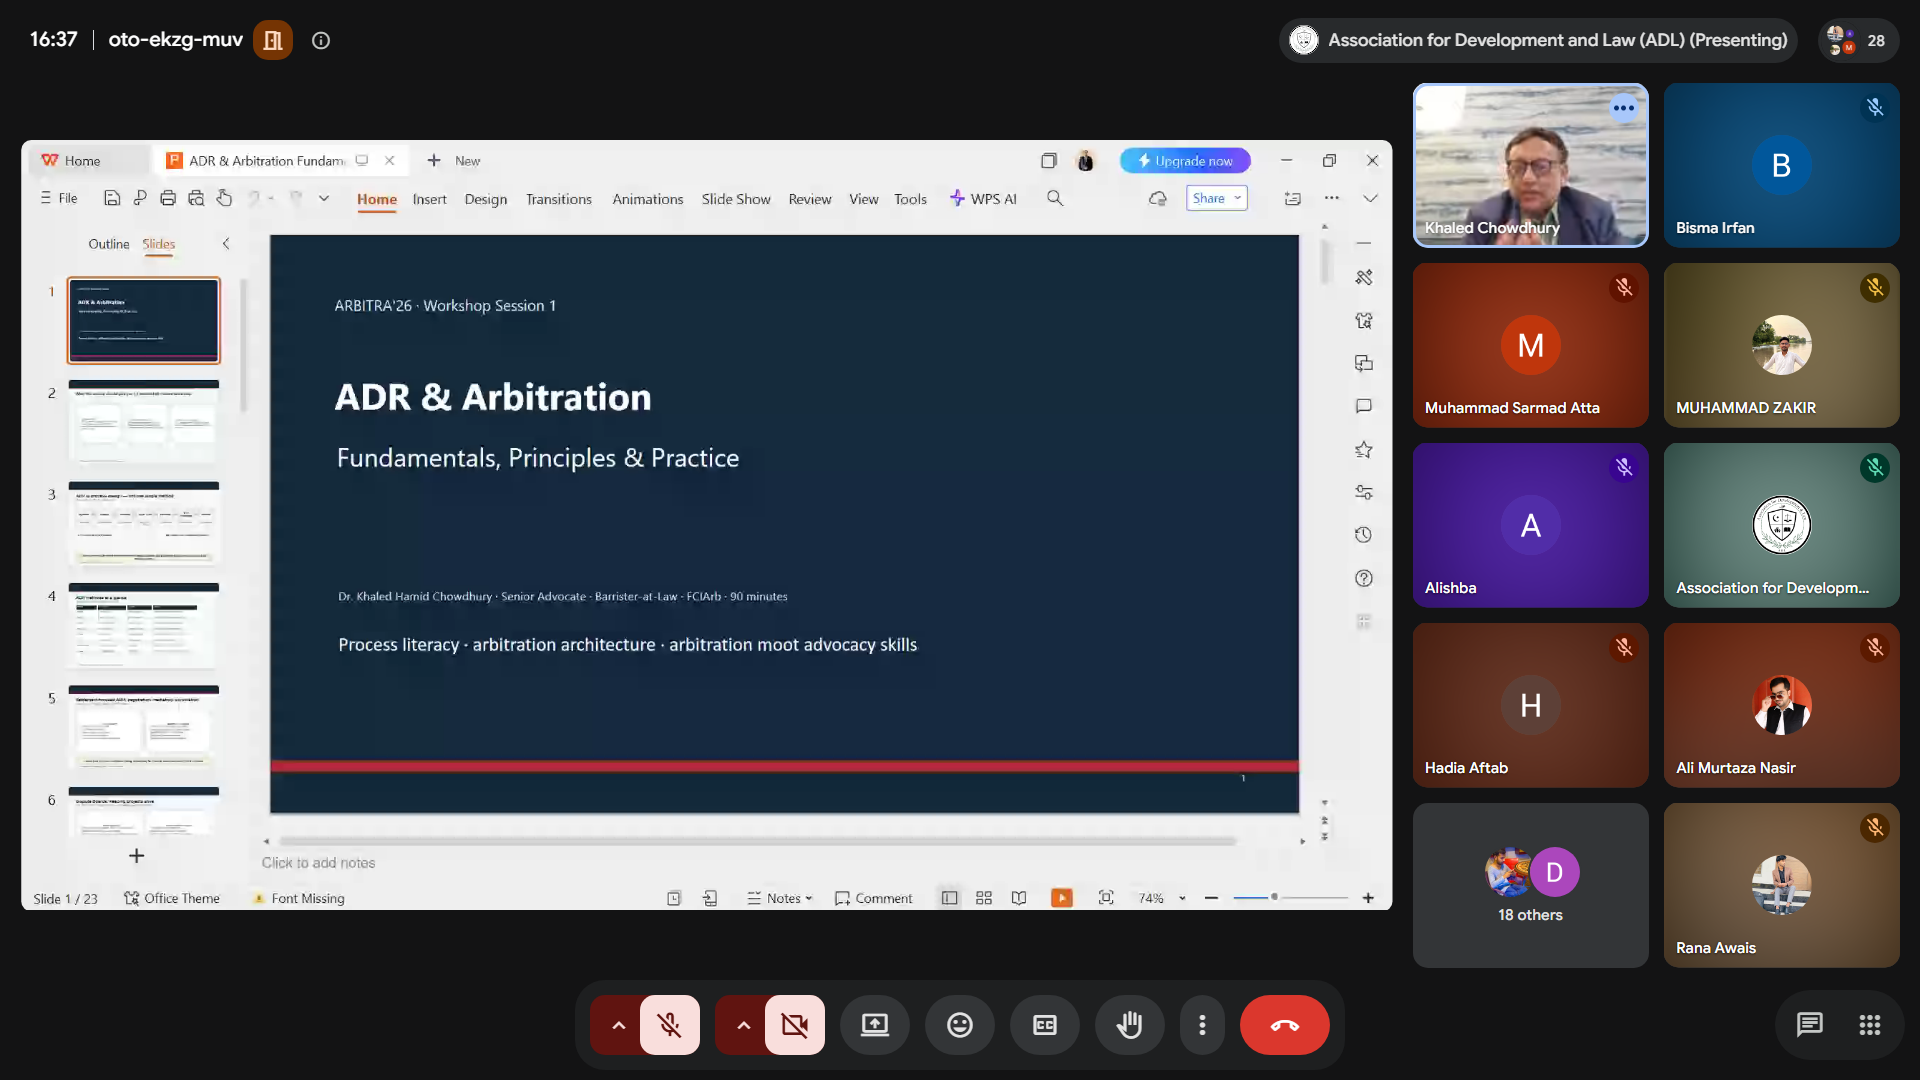Expand video settings arrow beside camera
1920x1080 pixels.
[x=743, y=1025]
